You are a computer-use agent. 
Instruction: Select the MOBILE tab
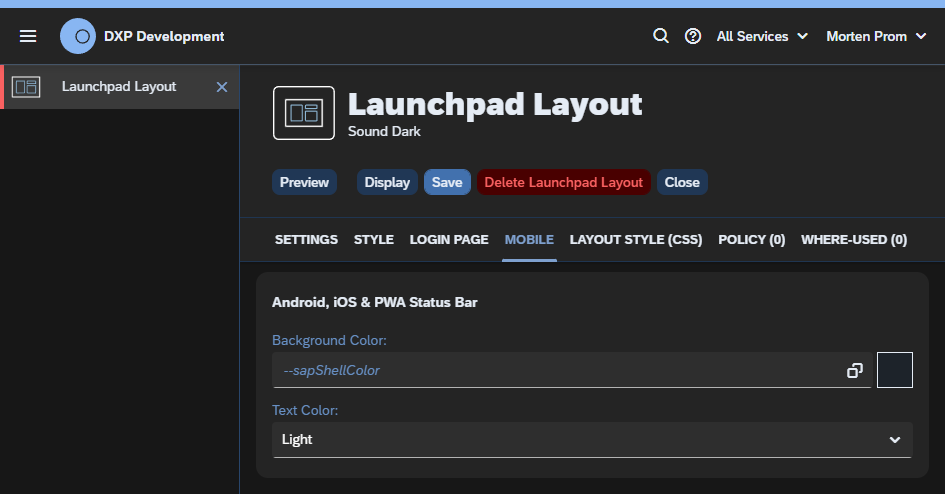[x=529, y=240]
